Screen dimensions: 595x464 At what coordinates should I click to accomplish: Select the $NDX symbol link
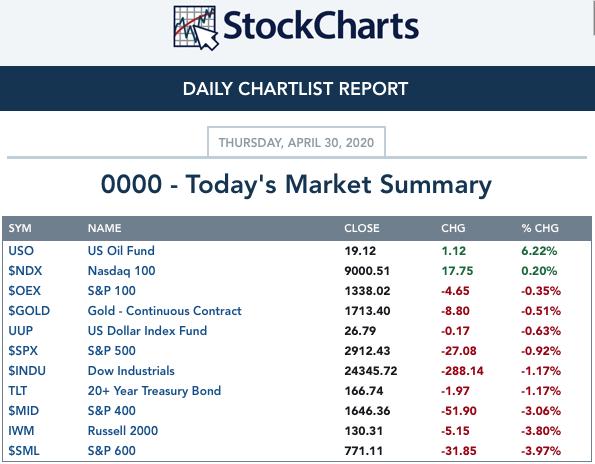[x=25, y=271]
